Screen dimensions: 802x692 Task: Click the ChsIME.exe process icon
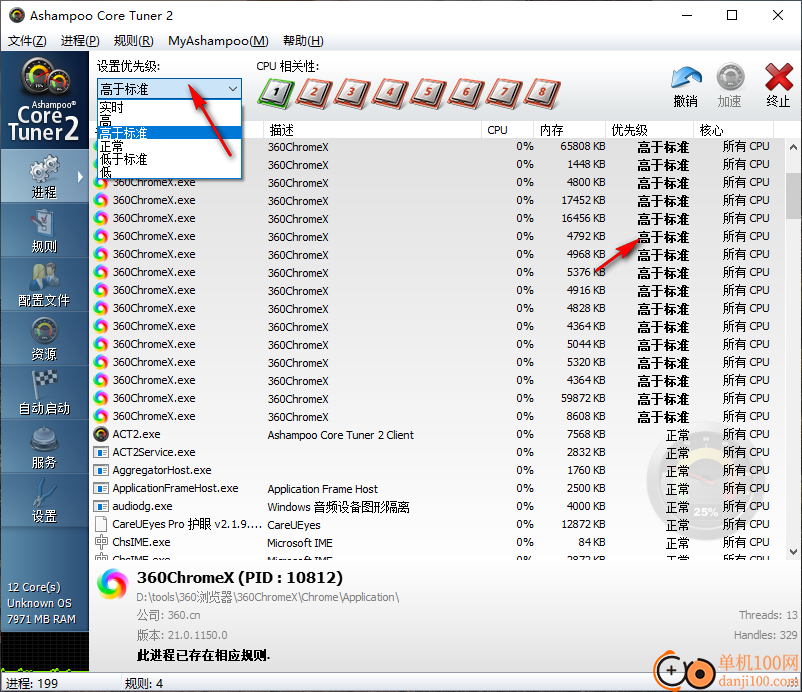(101, 542)
